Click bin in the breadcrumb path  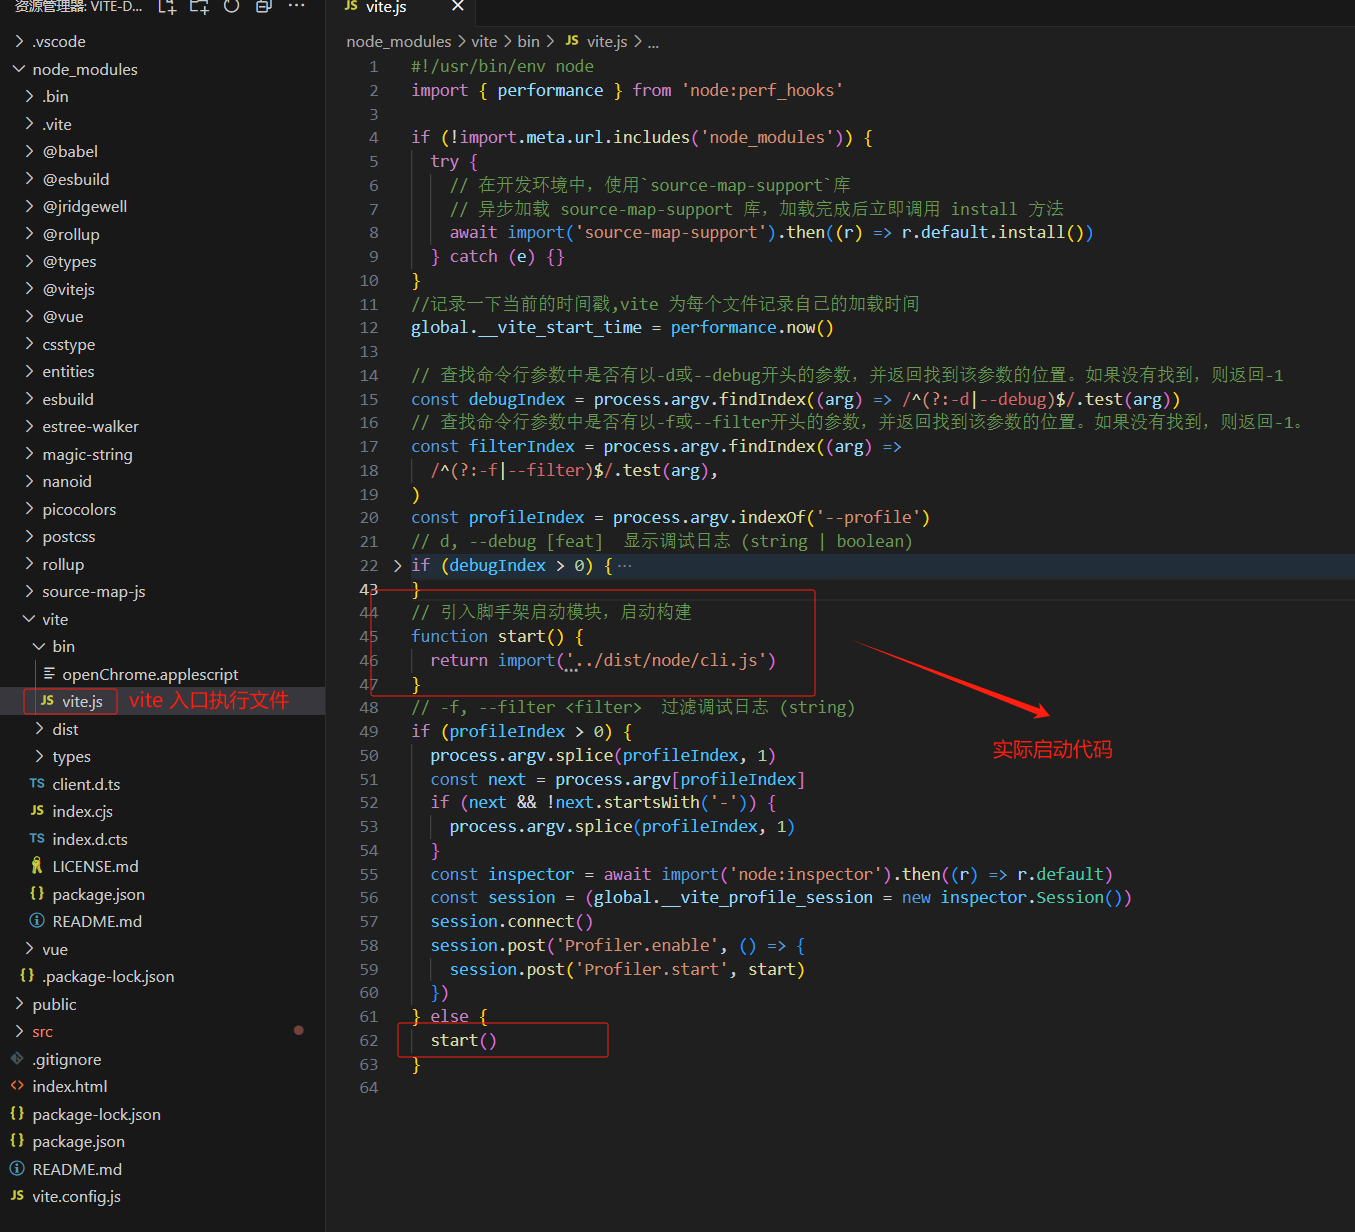(528, 41)
